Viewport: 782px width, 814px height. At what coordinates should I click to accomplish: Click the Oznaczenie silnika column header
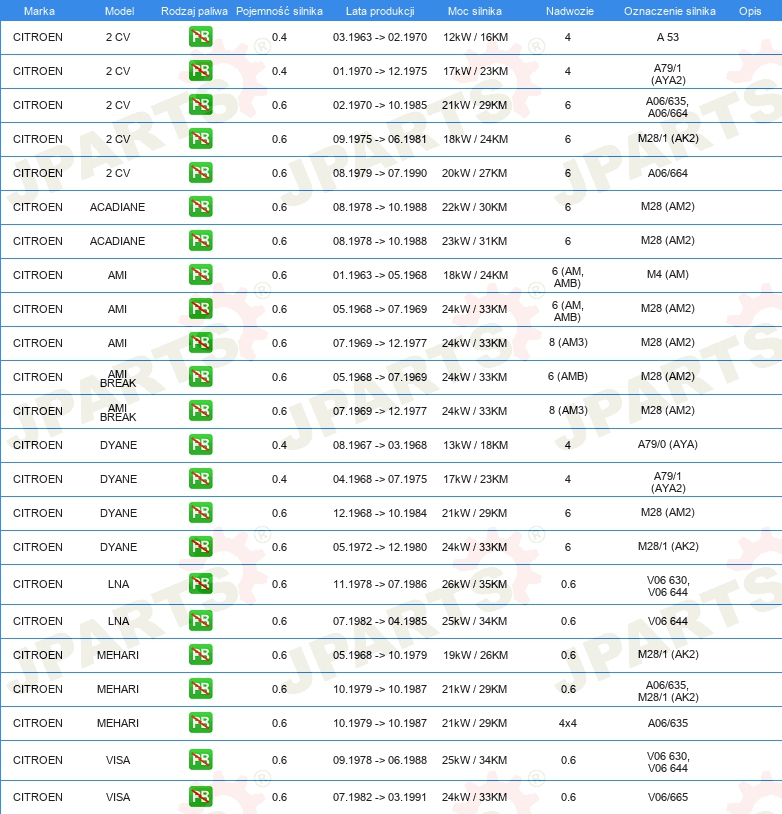(x=670, y=11)
